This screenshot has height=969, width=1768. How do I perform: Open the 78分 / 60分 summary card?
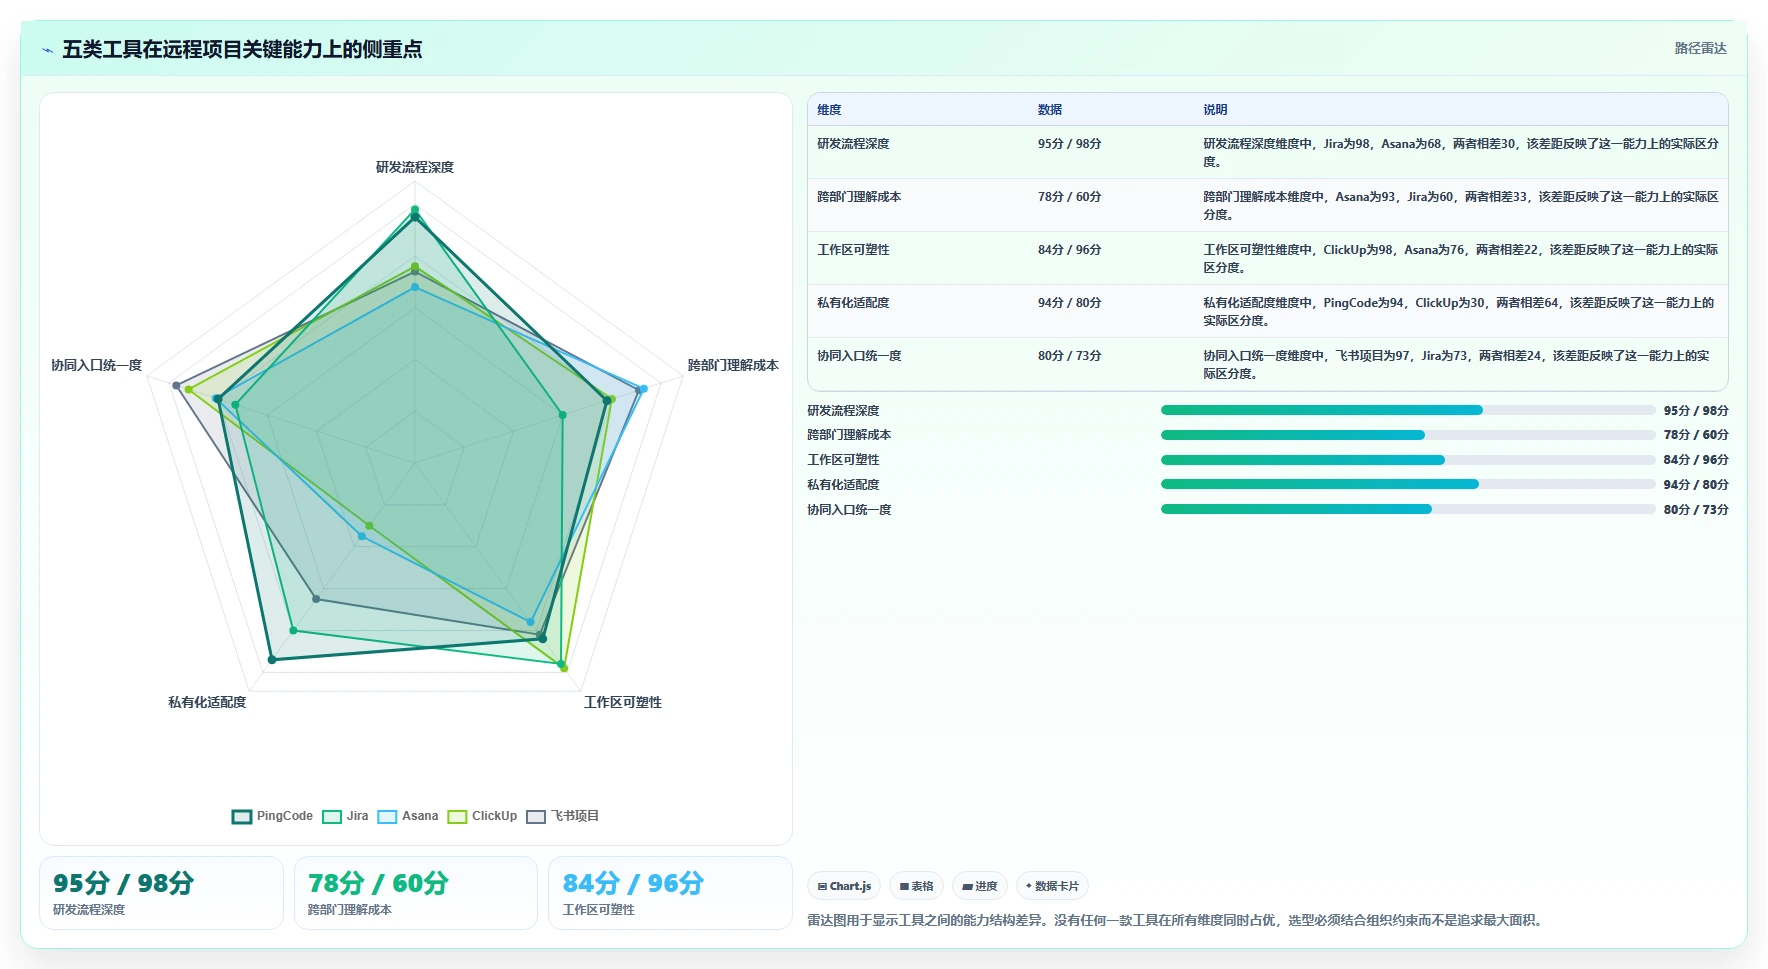(416, 893)
